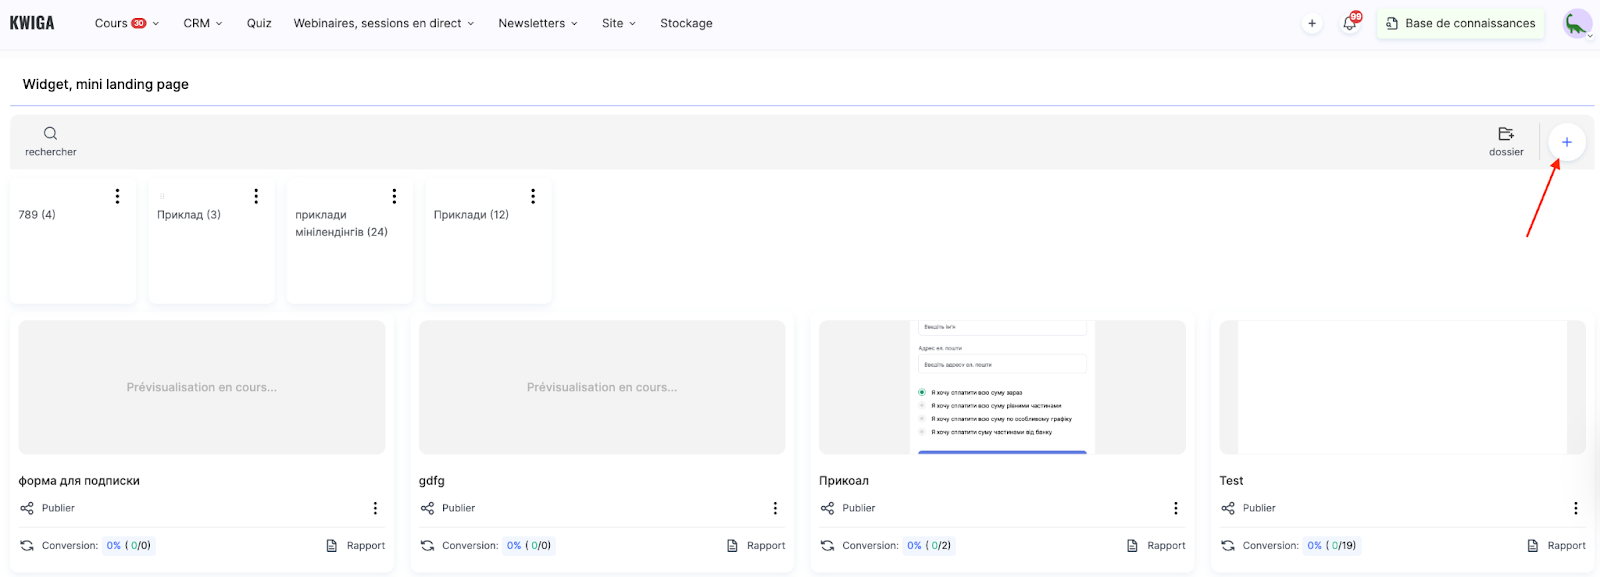Open three-dot menu for Приклади (12) folder
Screen dimensions: 1600x577
(533, 196)
